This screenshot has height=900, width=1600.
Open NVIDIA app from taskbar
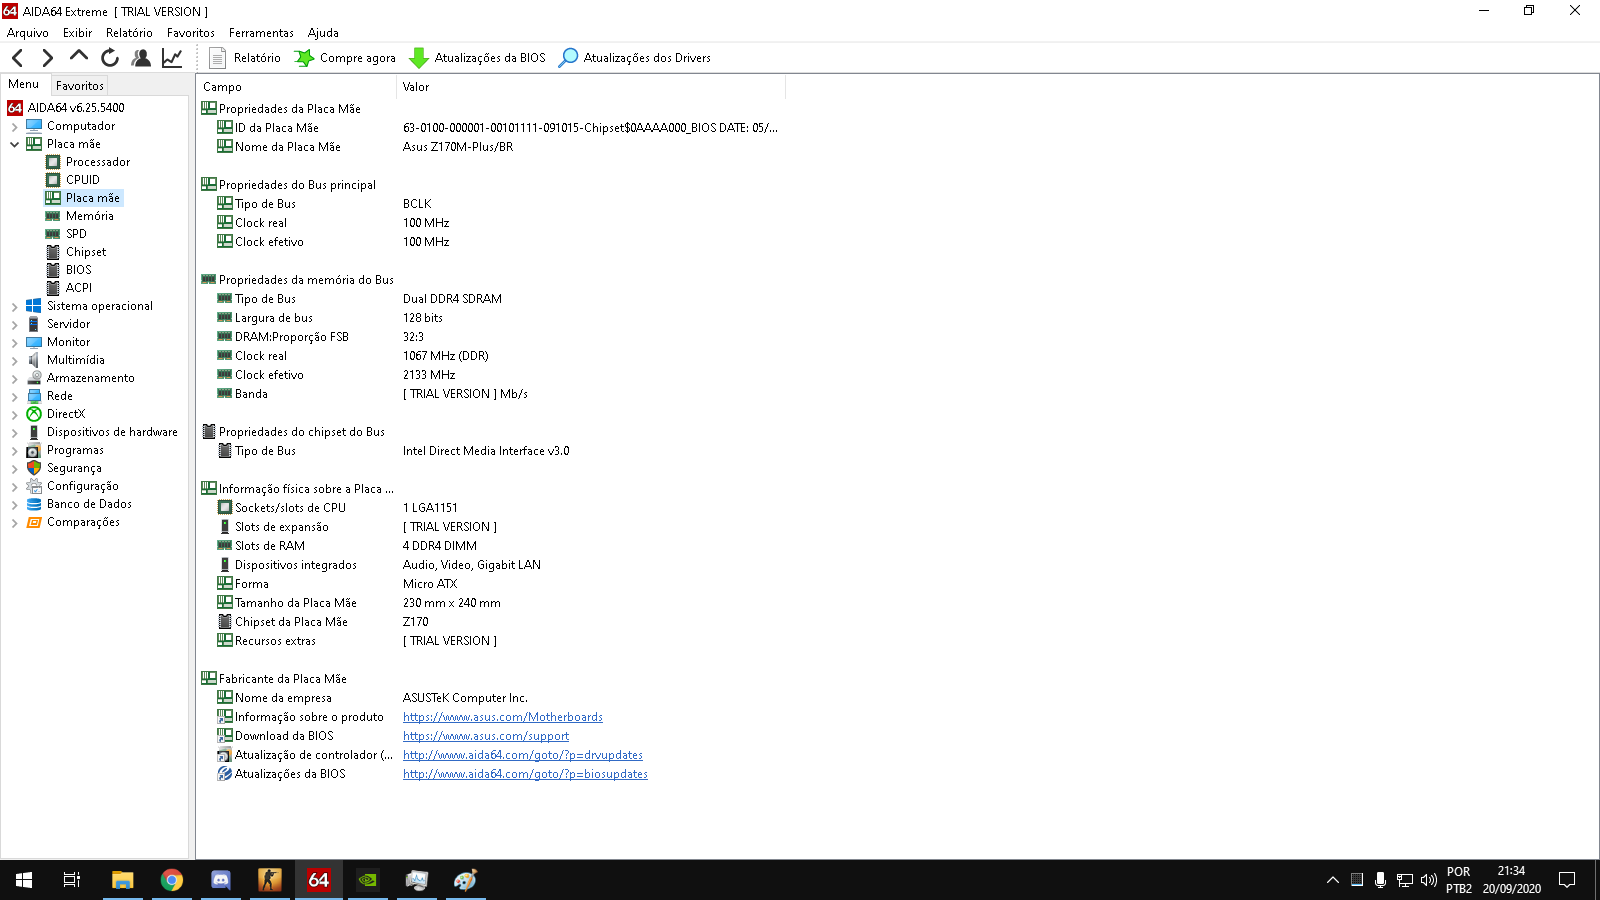tap(367, 880)
